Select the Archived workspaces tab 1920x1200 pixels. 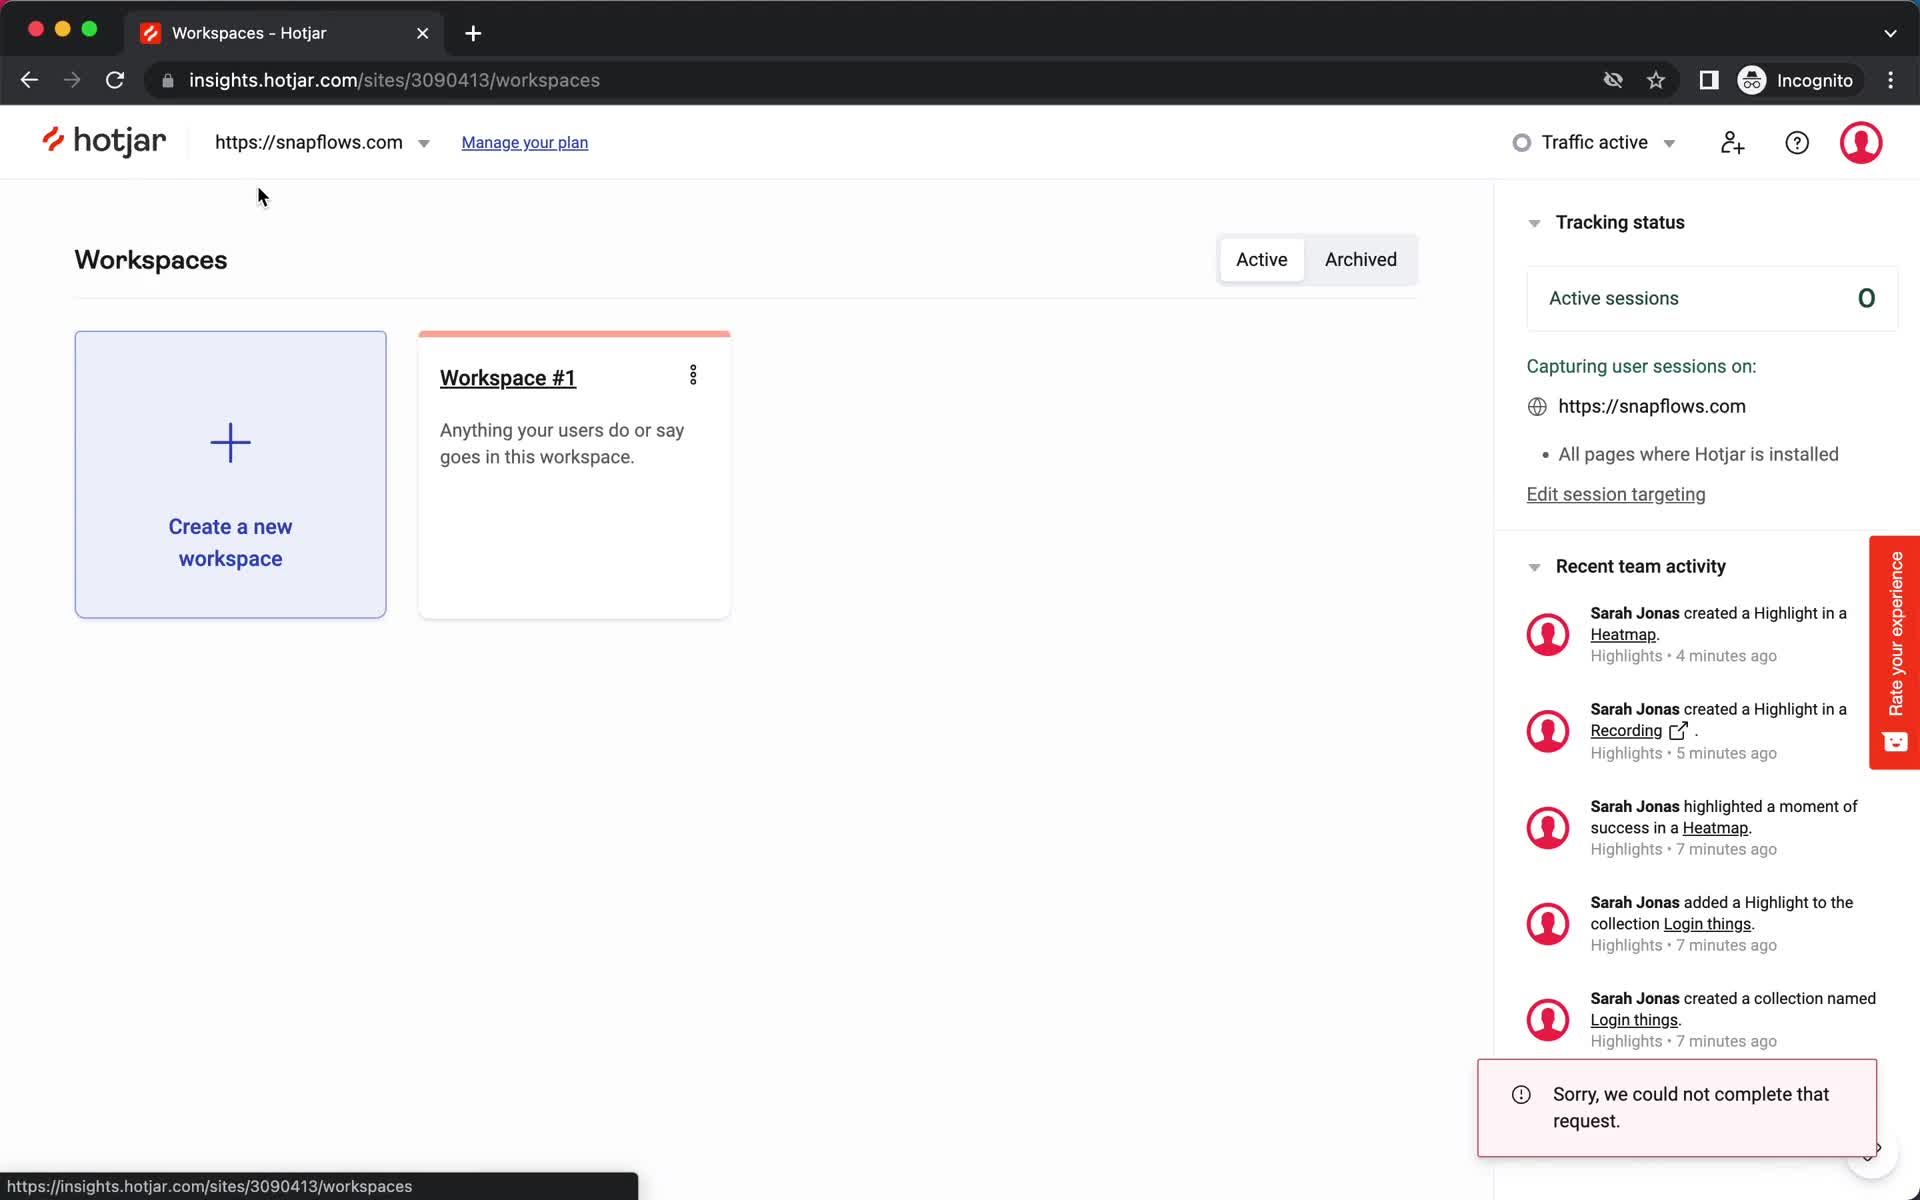coord(1360,260)
